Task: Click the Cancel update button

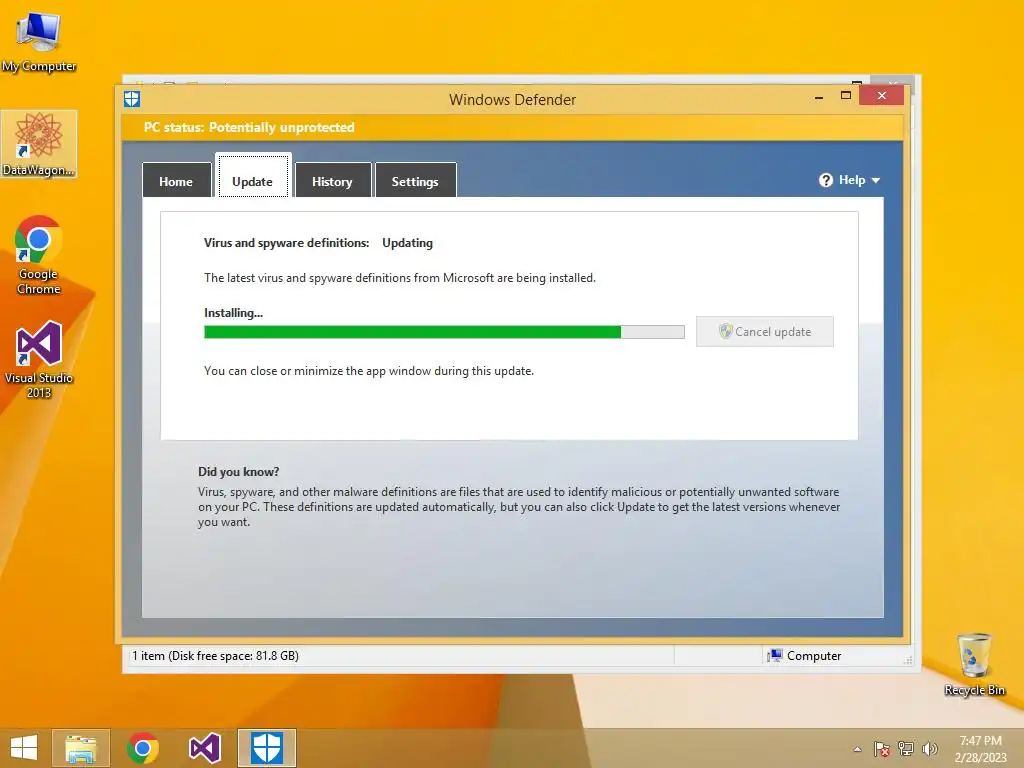Action: pyautogui.click(x=765, y=332)
